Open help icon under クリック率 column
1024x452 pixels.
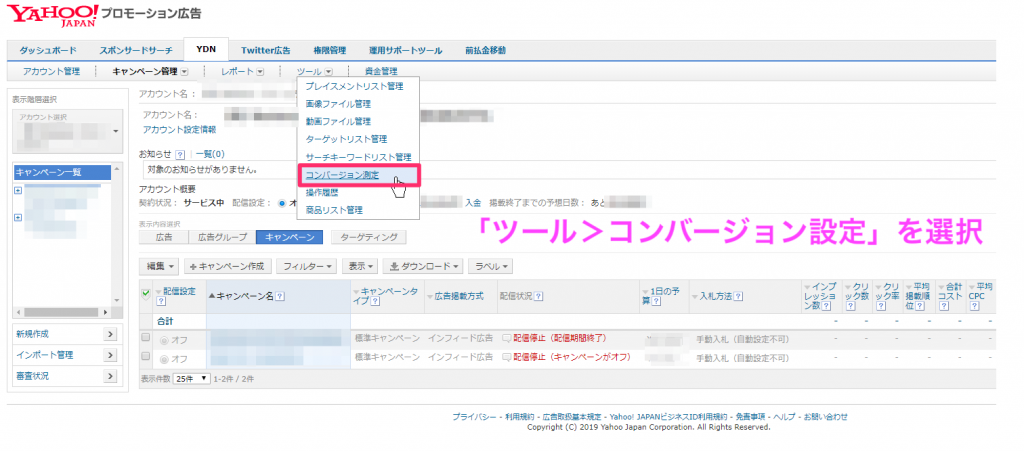tap(880, 306)
